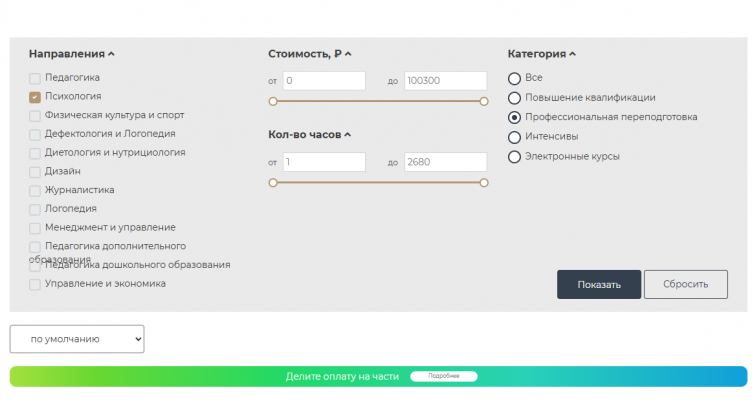Uncheck the Психология checkbox
Screen dimensions: 752x401
click(x=35, y=97)
